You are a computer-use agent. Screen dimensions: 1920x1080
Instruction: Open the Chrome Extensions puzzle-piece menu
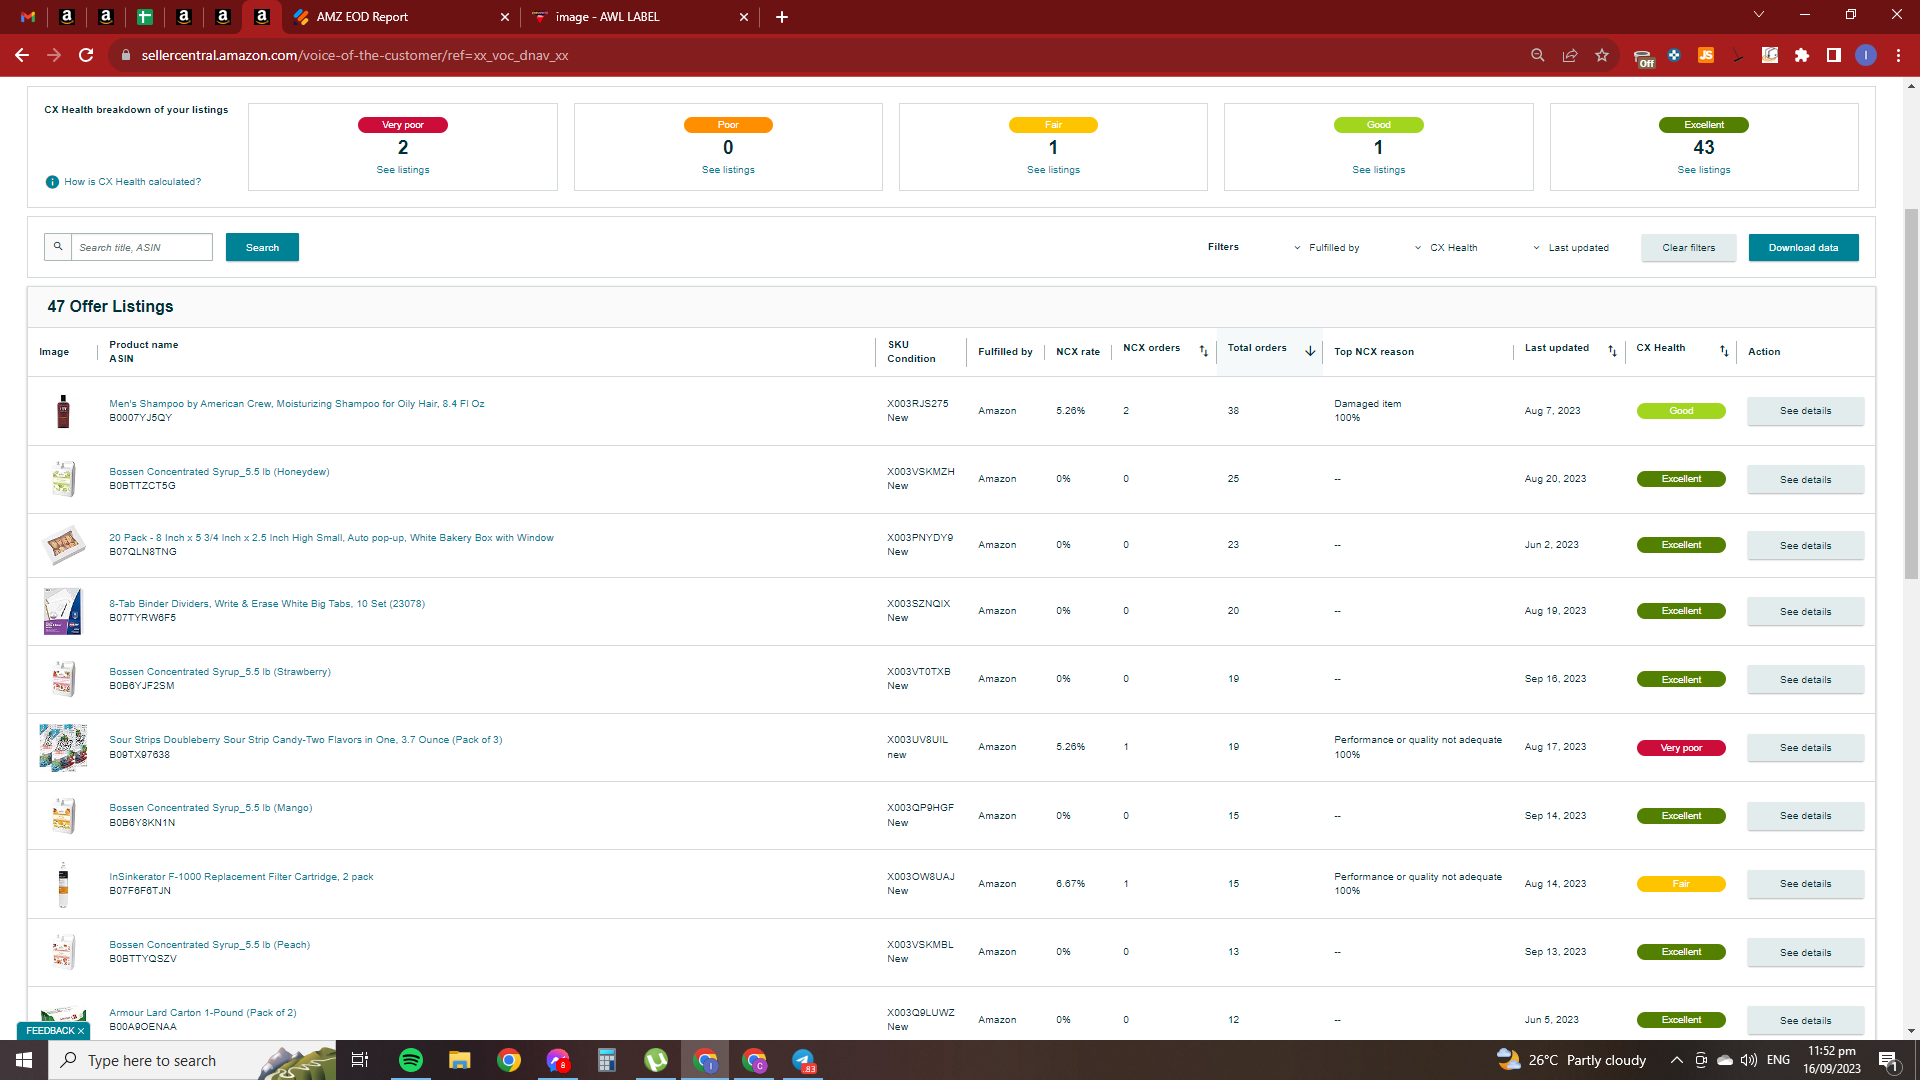pos(1802,55)
